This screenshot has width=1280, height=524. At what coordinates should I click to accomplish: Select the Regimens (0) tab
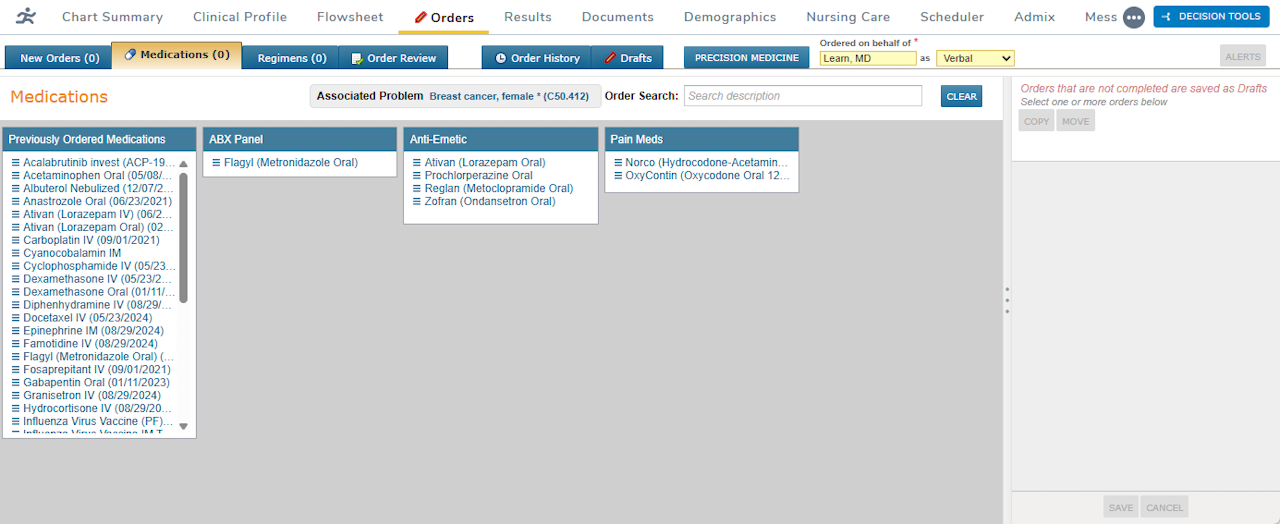tap(291, 58)
